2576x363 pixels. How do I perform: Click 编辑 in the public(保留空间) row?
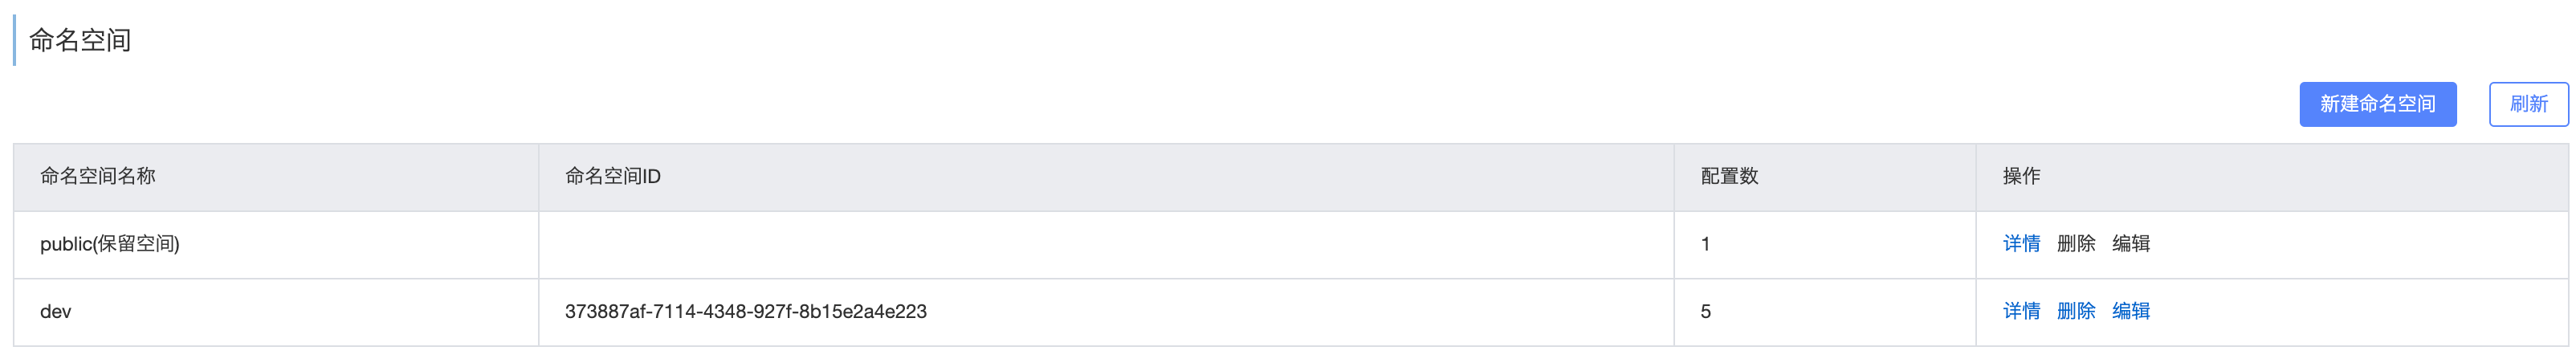click(x=2130, y=244)
